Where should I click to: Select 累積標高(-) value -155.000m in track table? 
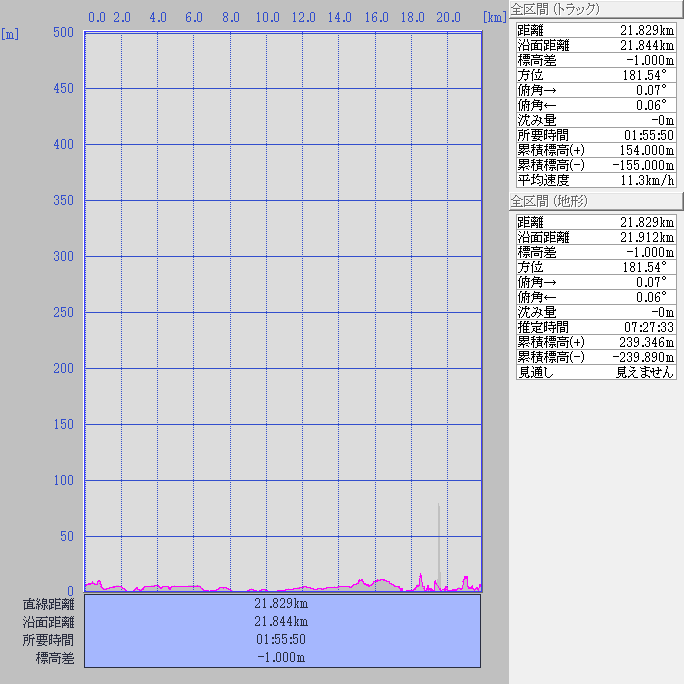643,165
